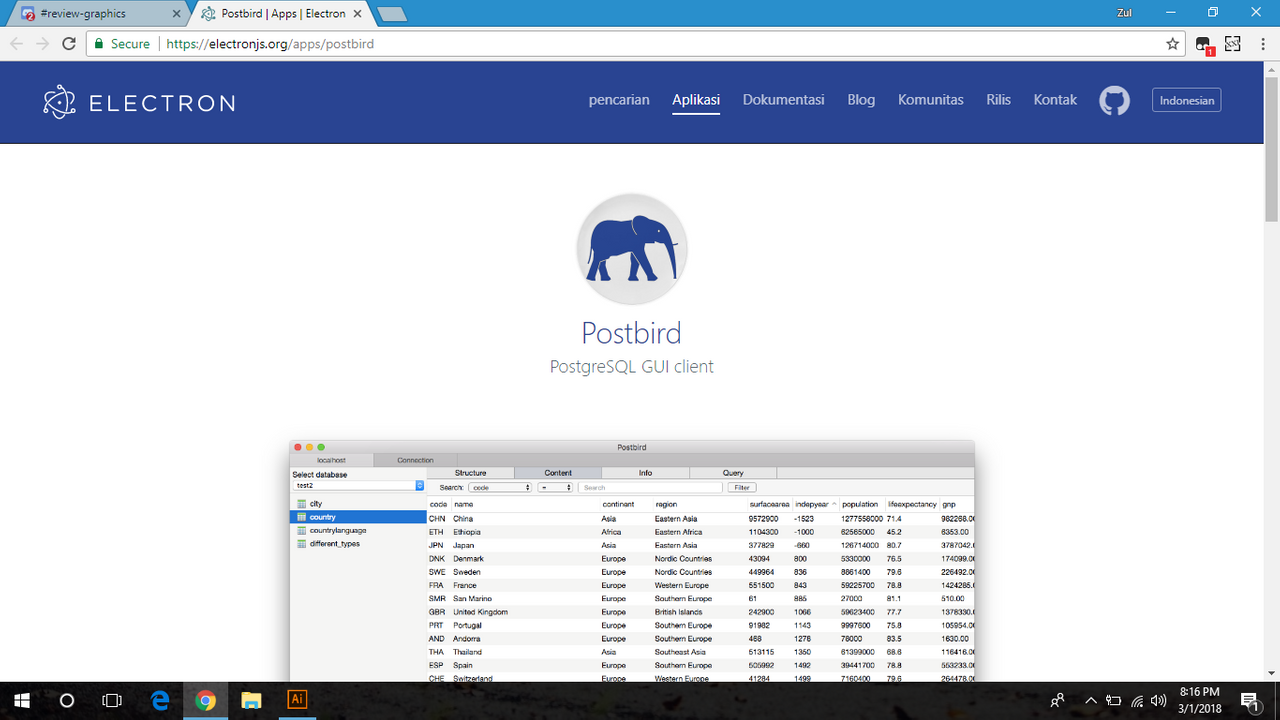1280x720 pixels.
Task: Open the Blog nav link
Action: pos(861,100)
